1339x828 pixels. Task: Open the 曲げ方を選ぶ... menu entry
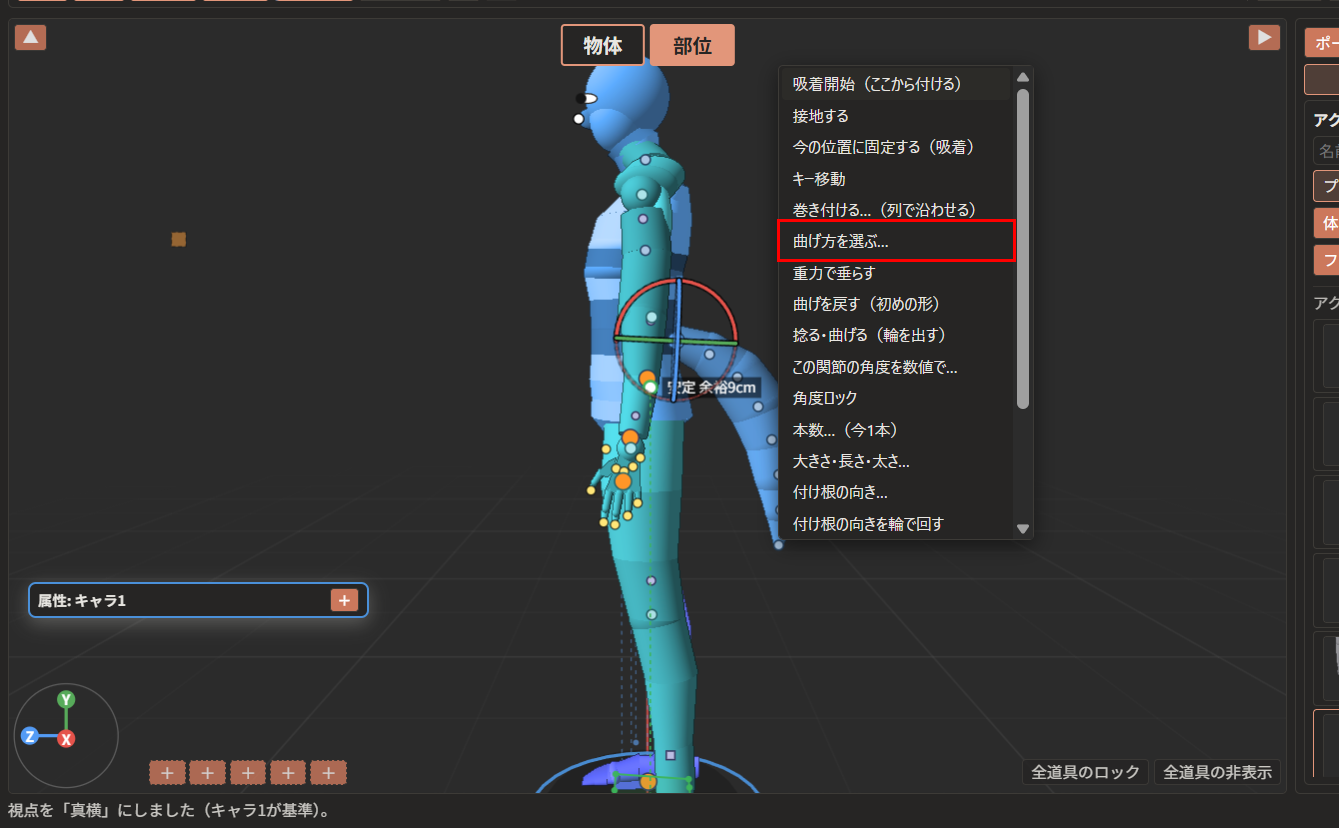(x=896, y=241)
